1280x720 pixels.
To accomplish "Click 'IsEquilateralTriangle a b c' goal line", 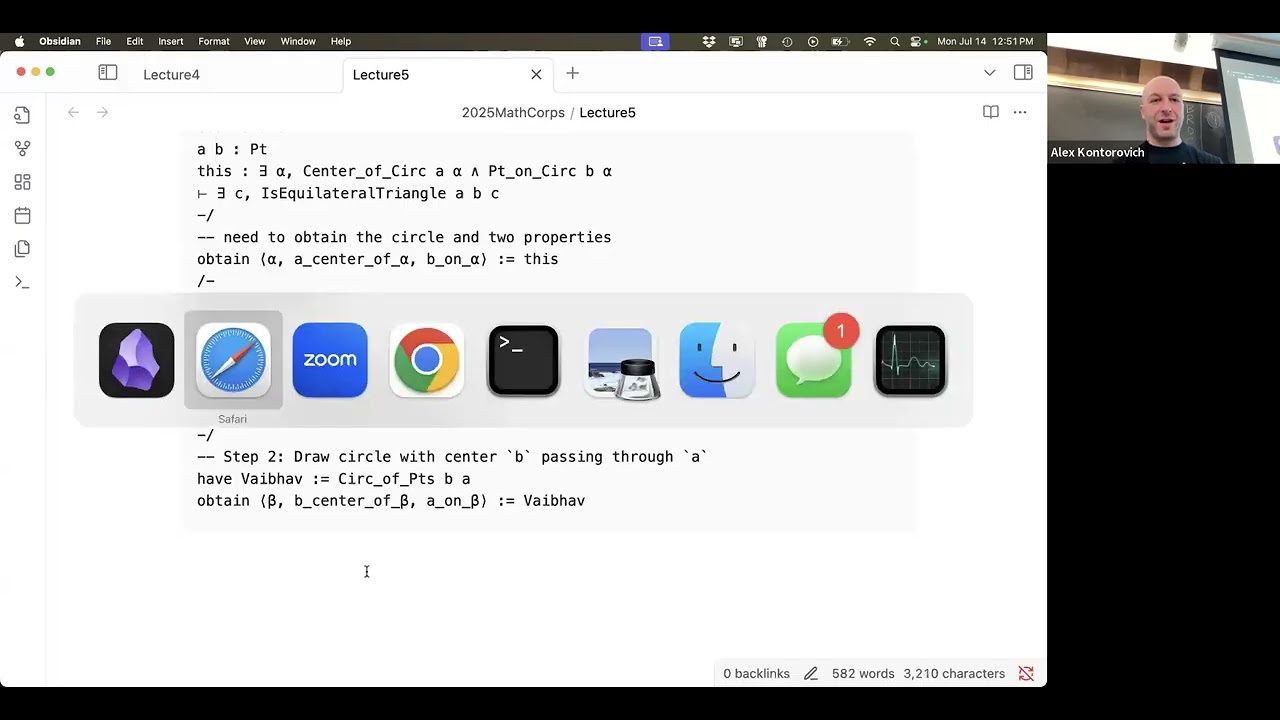I will click(348, 193).
